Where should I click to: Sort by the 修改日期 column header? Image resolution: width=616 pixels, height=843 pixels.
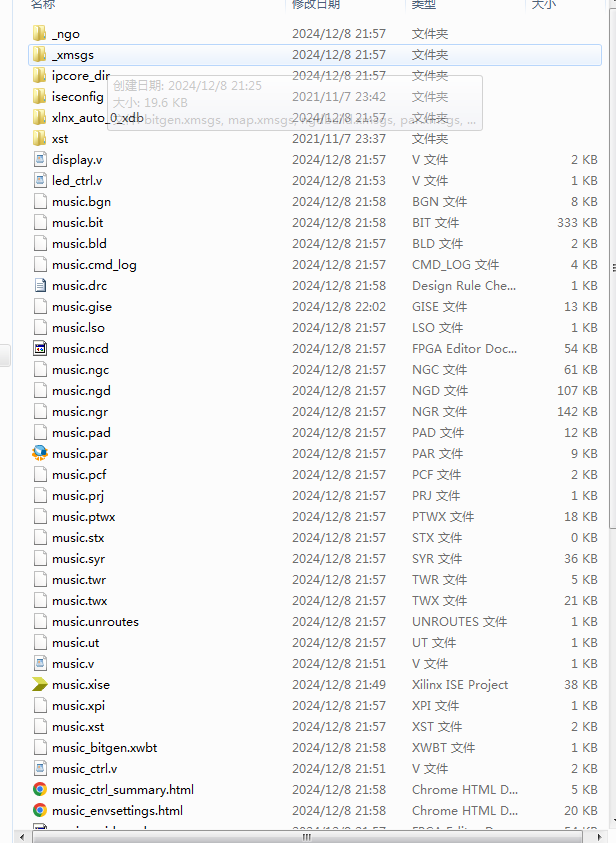click(x=315, y=5)
